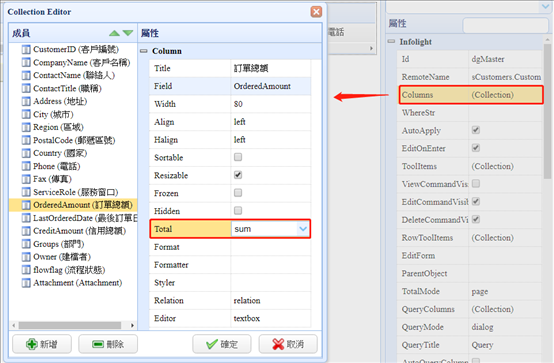Click the Relation value relation
Viewport: 554px width, 363px height.
click(x=247, y=300)
